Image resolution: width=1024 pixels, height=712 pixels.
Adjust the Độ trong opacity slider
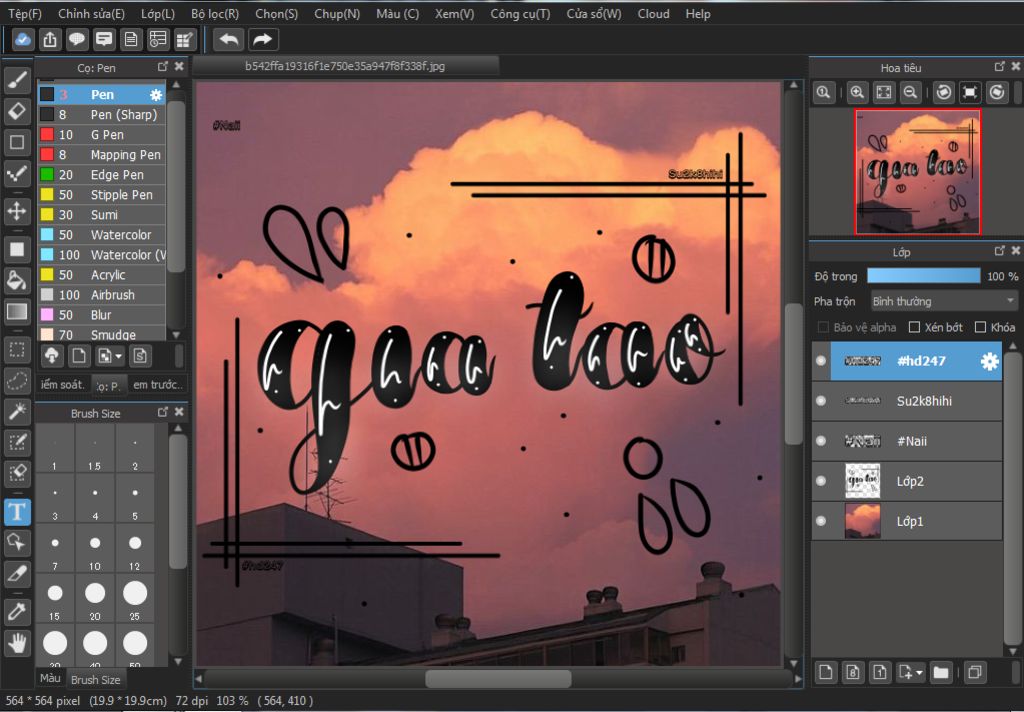(x=923, y=276)
